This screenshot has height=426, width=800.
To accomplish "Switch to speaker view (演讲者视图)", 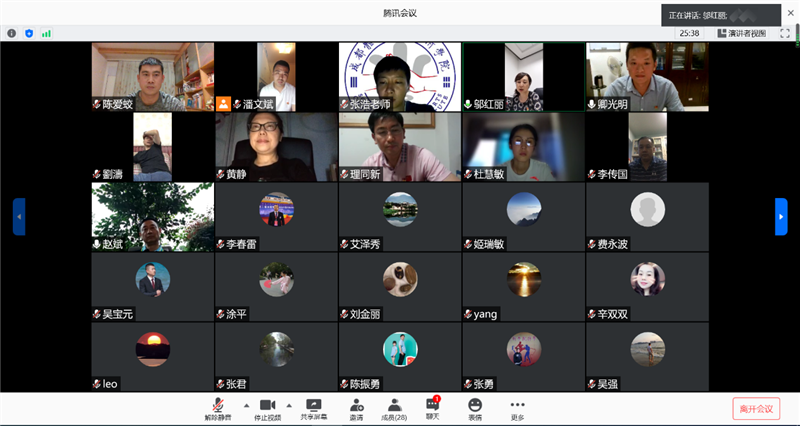I will tap(741, 33).
